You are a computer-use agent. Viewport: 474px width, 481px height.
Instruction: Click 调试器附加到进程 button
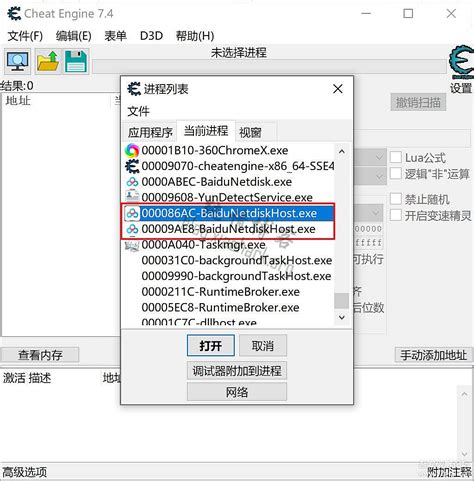(237, 371)
